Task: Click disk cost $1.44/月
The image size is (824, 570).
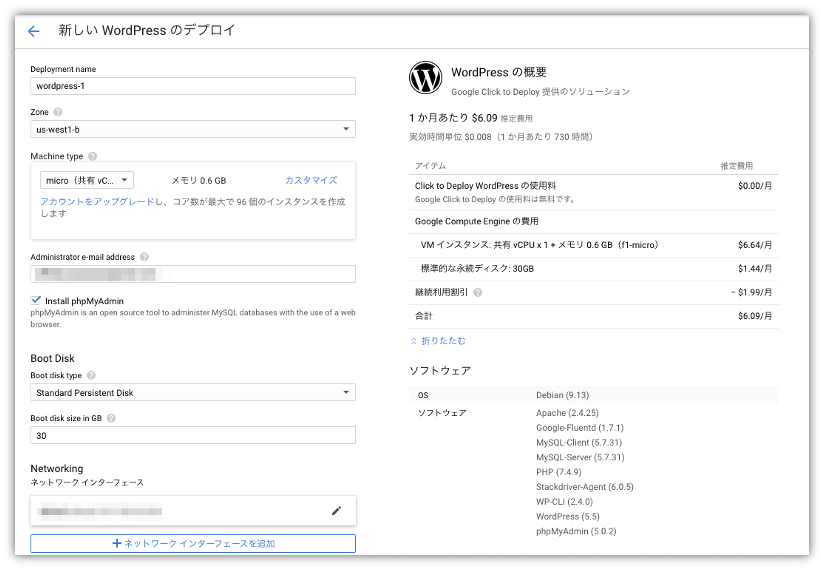Action: [755, 268]
